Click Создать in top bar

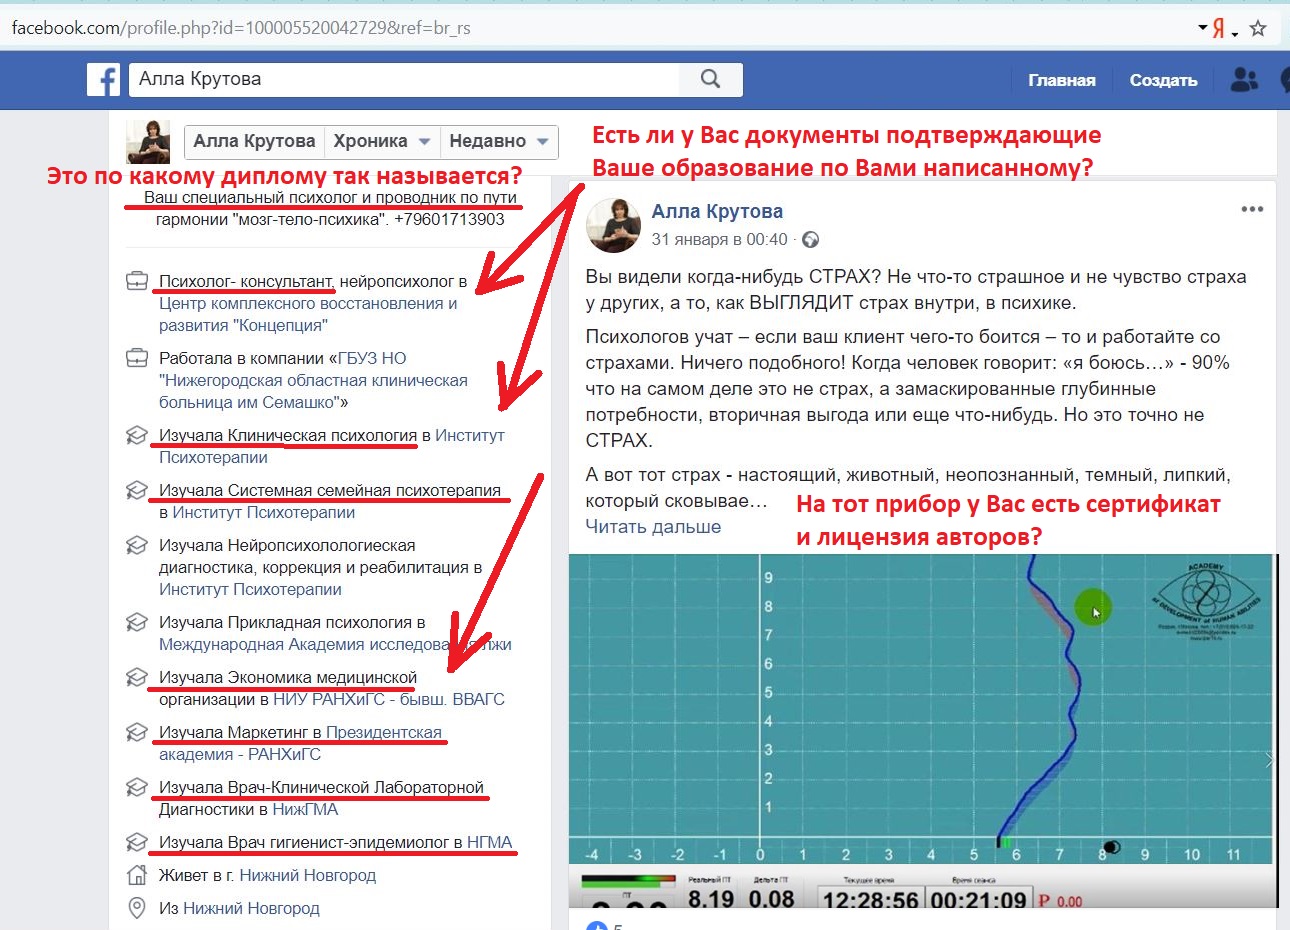(x=1163, y=80)
